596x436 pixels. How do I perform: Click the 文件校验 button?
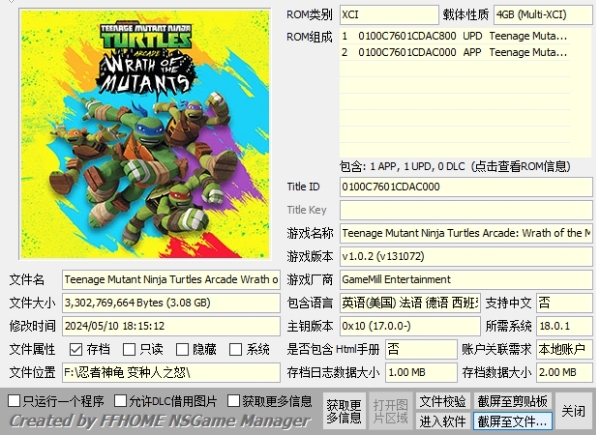(x=443, y=401)
